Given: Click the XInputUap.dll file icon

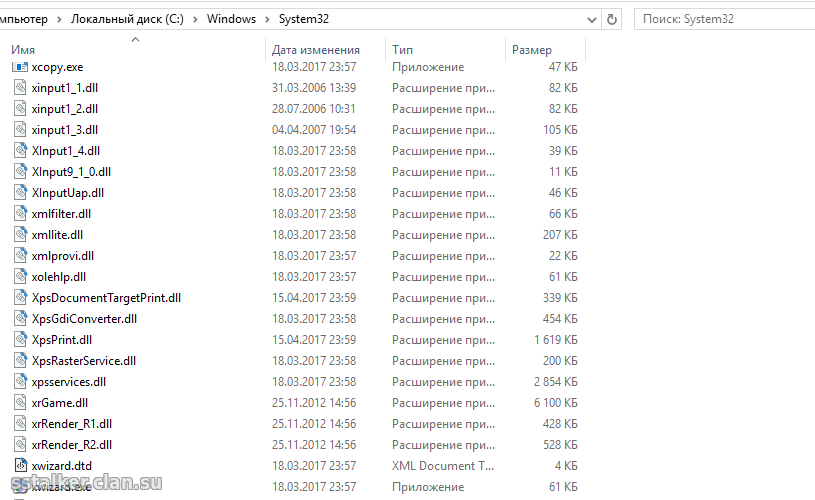Looking at the screenshot, I should click(x=20, y=192).
